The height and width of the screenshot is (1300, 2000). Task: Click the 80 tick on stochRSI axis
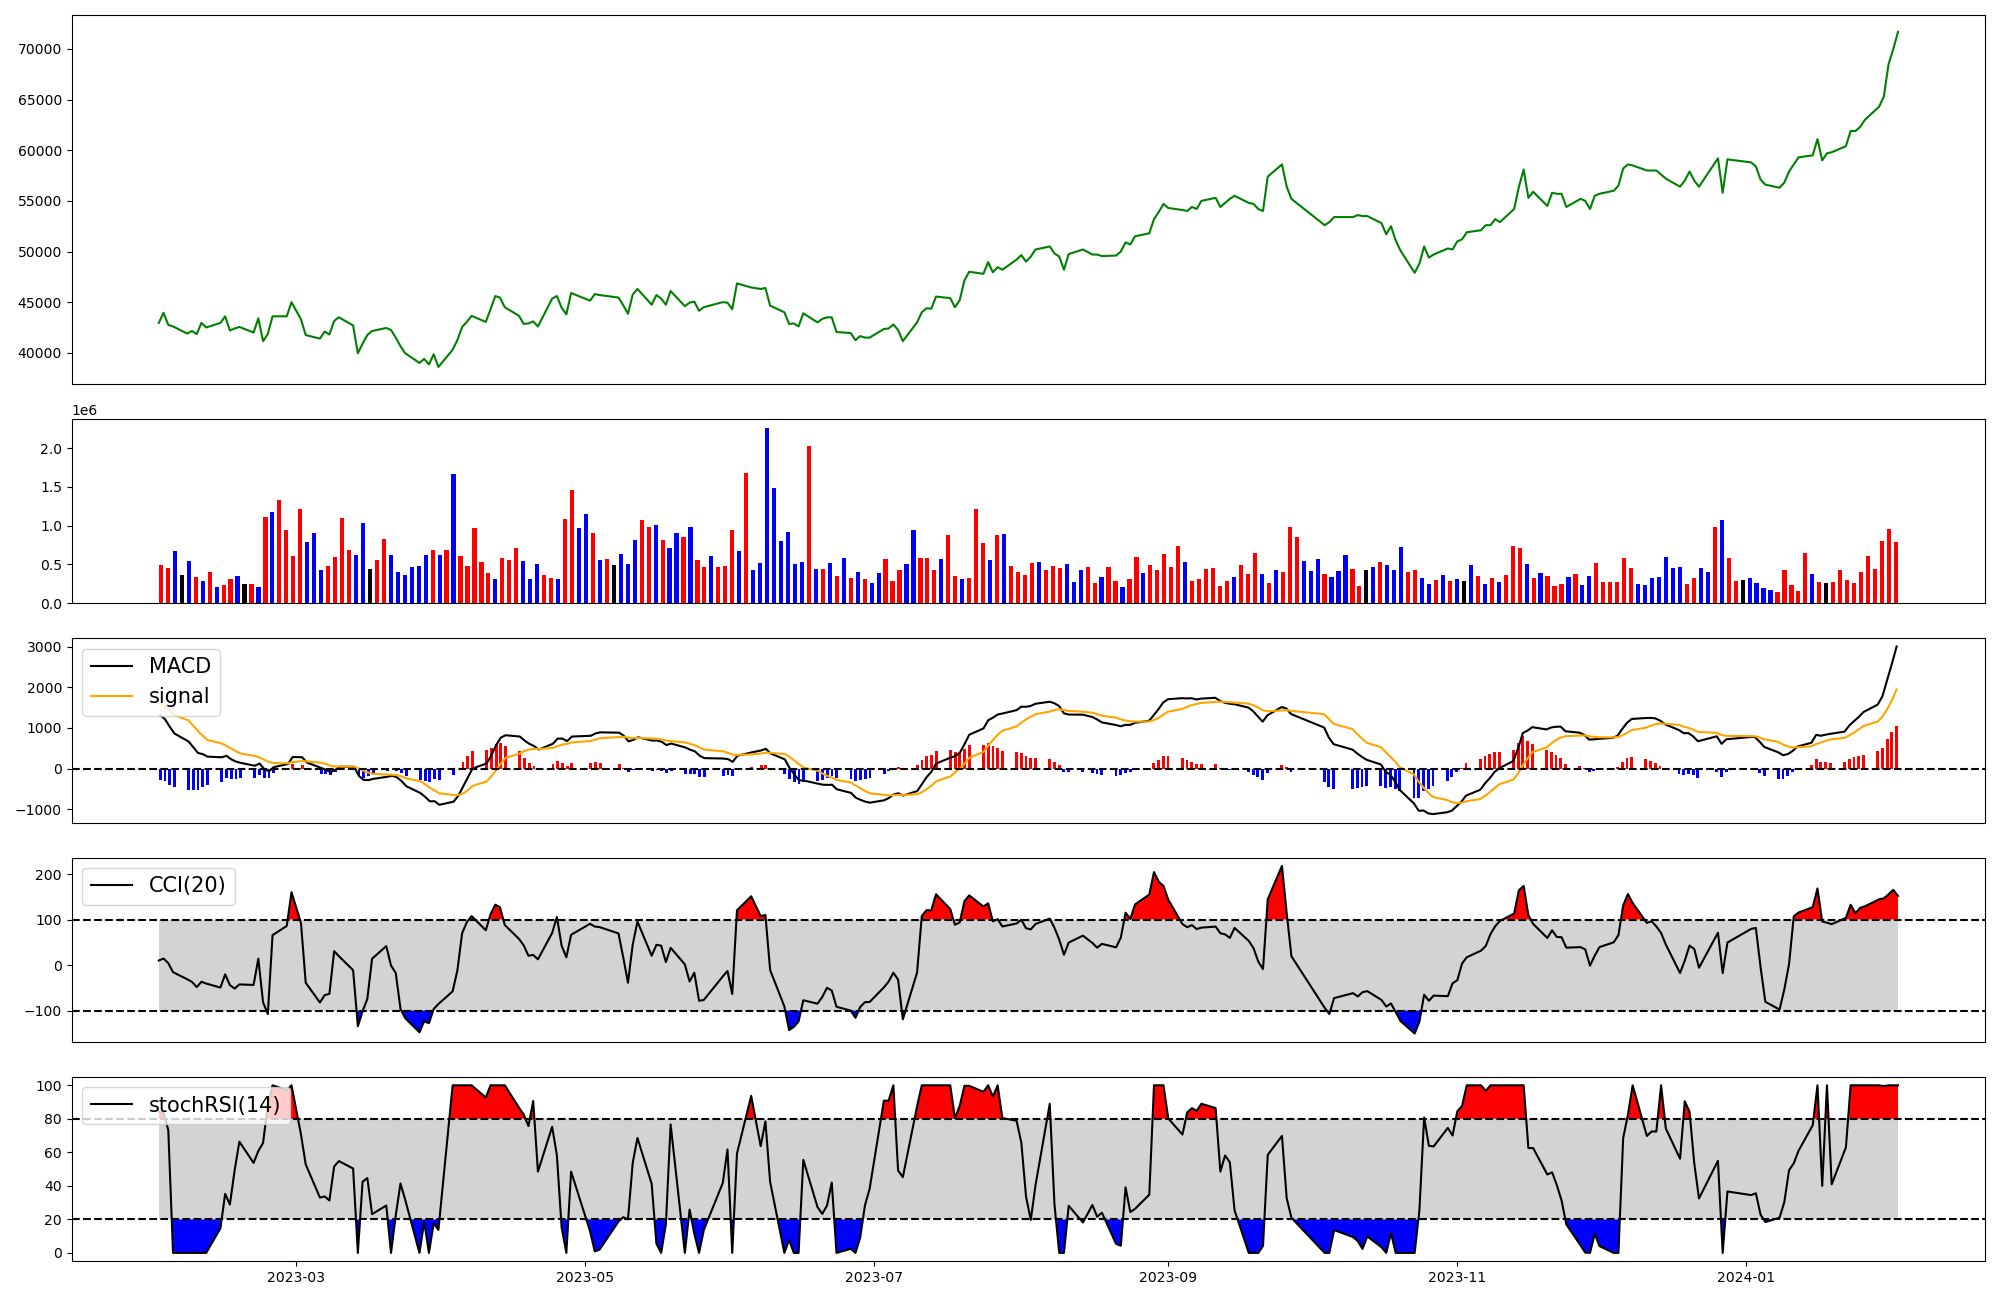coord(52,1119)
